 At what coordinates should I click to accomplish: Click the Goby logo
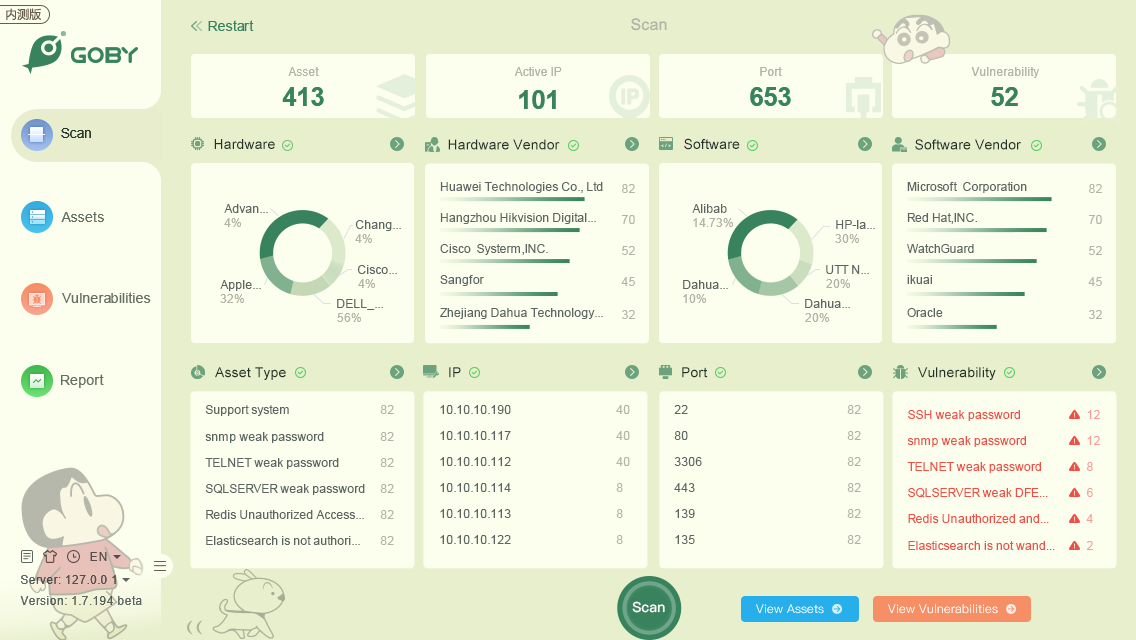coord(81,53)
